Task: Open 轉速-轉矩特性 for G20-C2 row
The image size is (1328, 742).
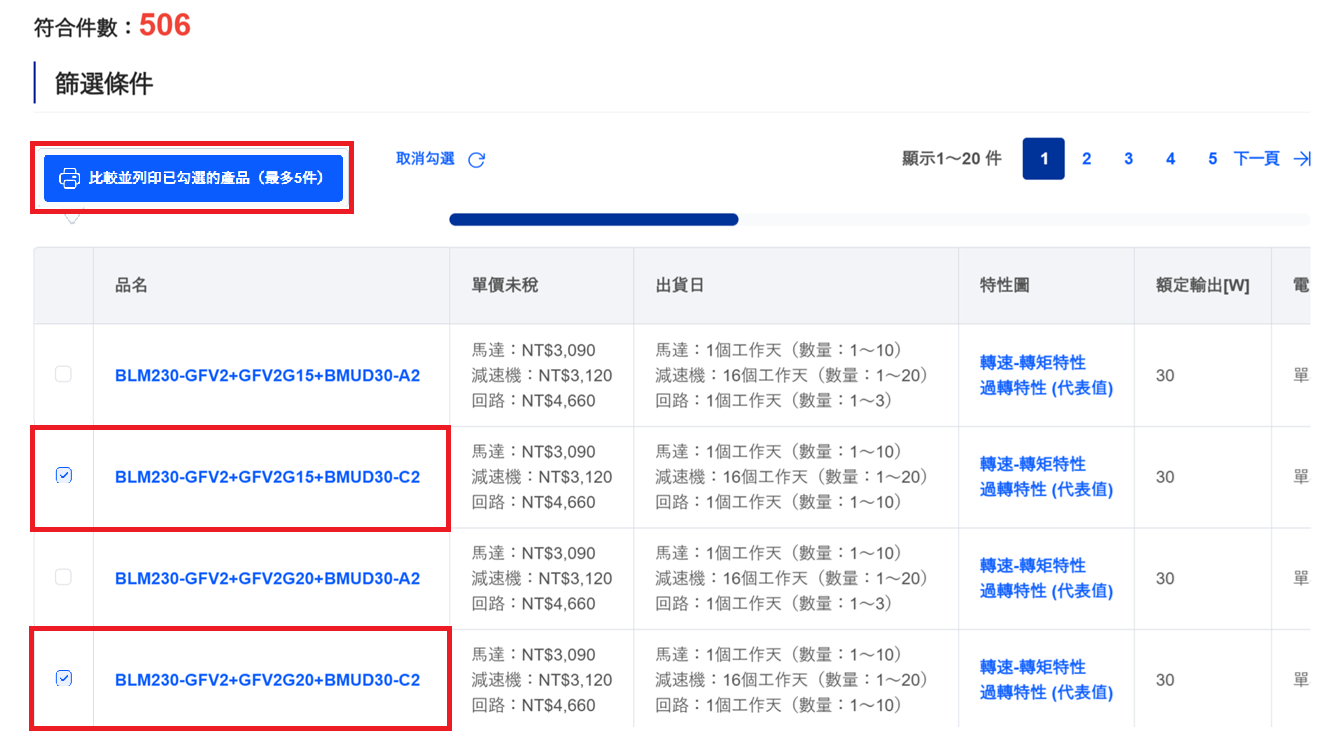Action: coord(1032,667)
